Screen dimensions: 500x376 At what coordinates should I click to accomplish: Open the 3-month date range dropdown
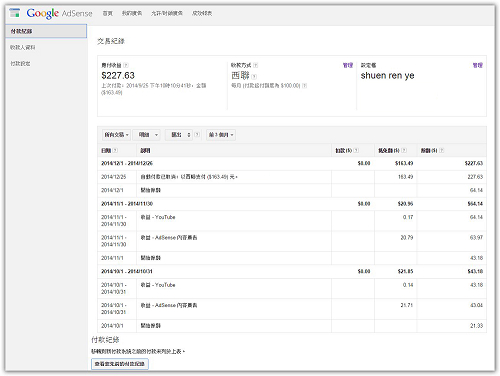[221, 135]
